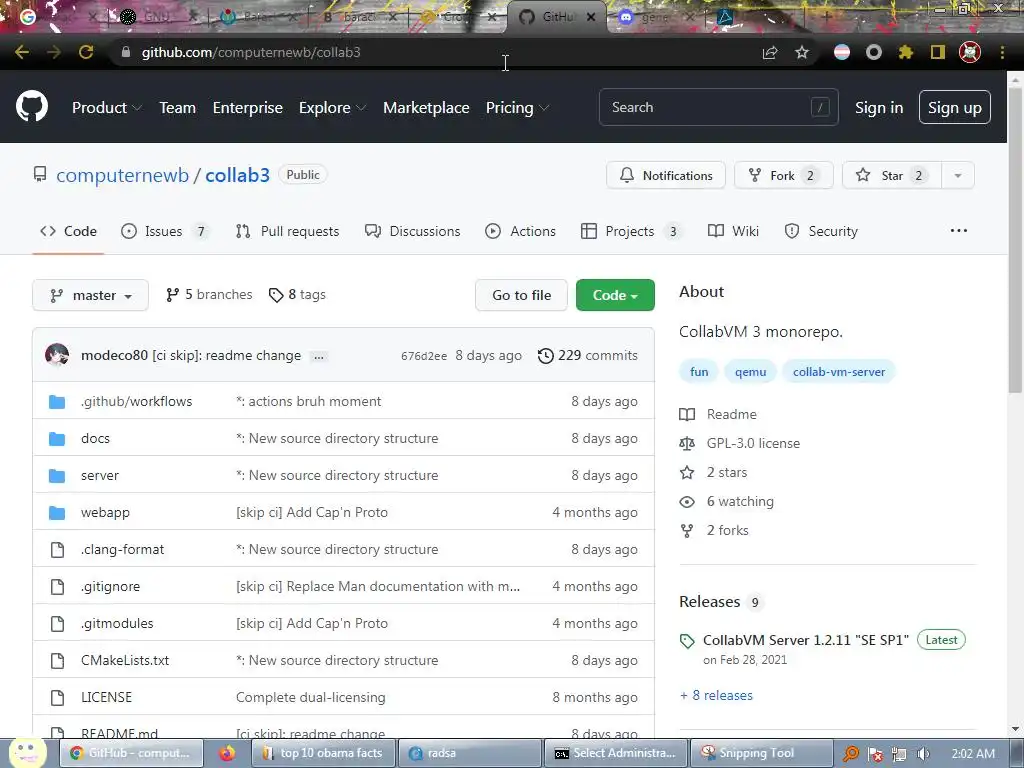Expand the Explore menu

click(332, 108)
